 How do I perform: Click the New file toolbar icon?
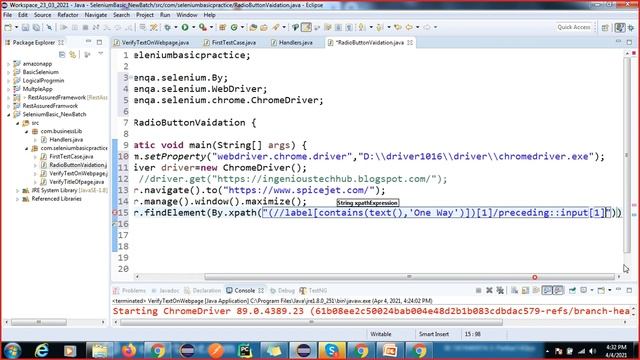tap(8, 27)
